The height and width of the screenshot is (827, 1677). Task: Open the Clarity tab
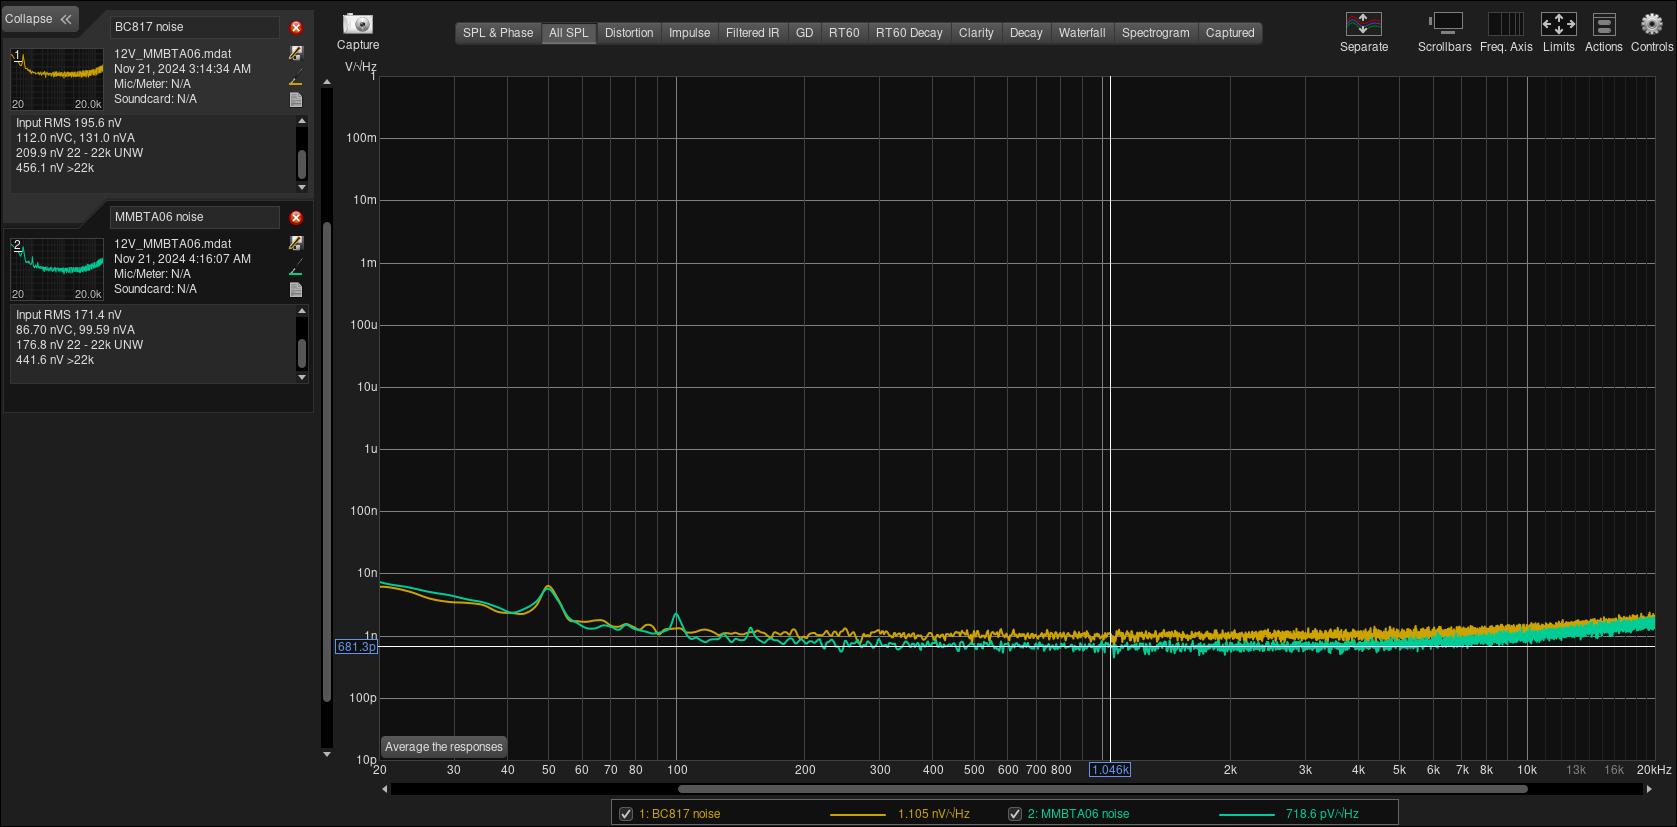pos(976,33)
